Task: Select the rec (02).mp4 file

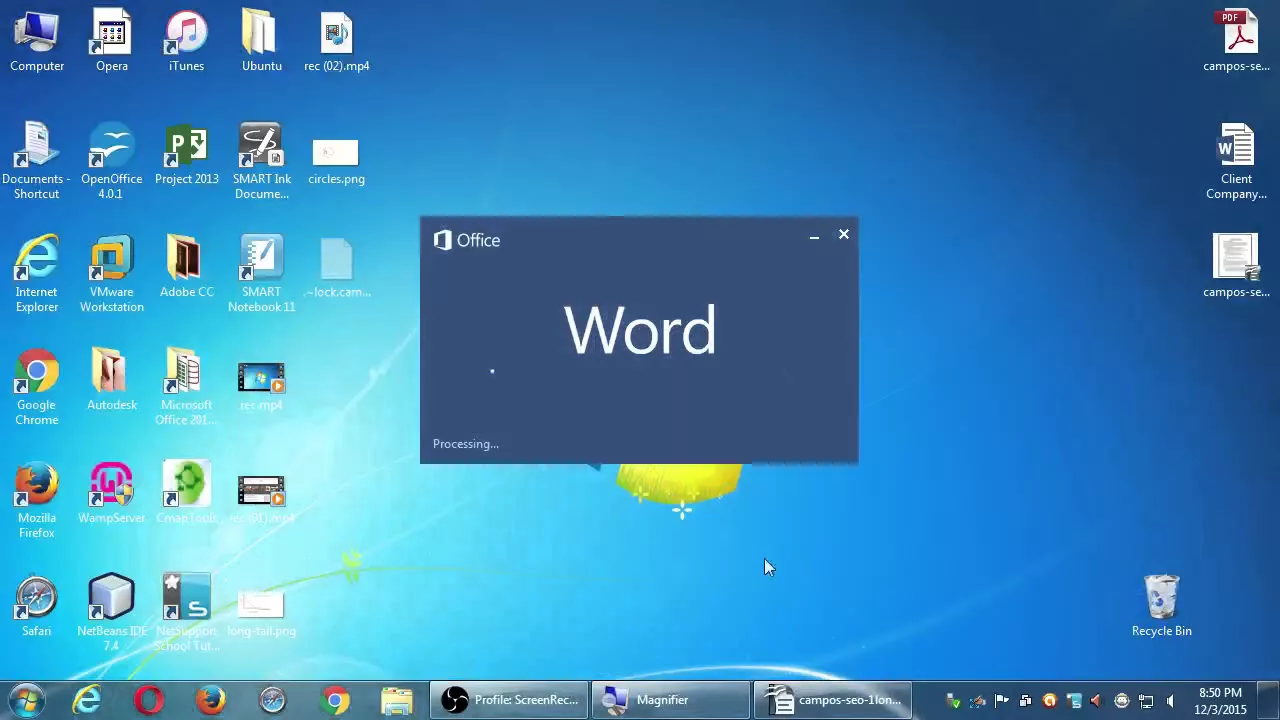Action: [x=337, y=40]
